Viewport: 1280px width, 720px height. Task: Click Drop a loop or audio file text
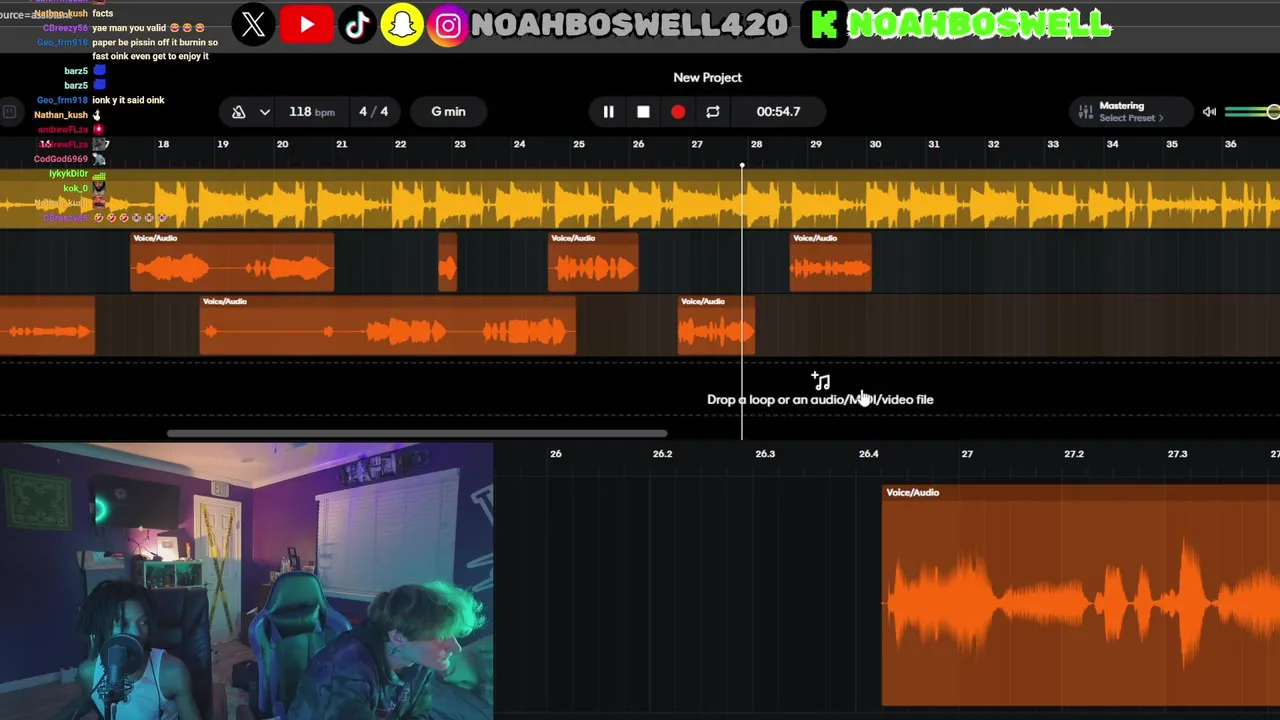click(820, 400)
